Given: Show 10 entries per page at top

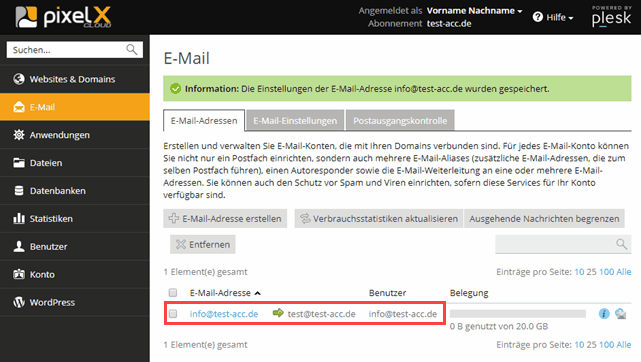Looking at the screenshot, I should pos(579,272).
